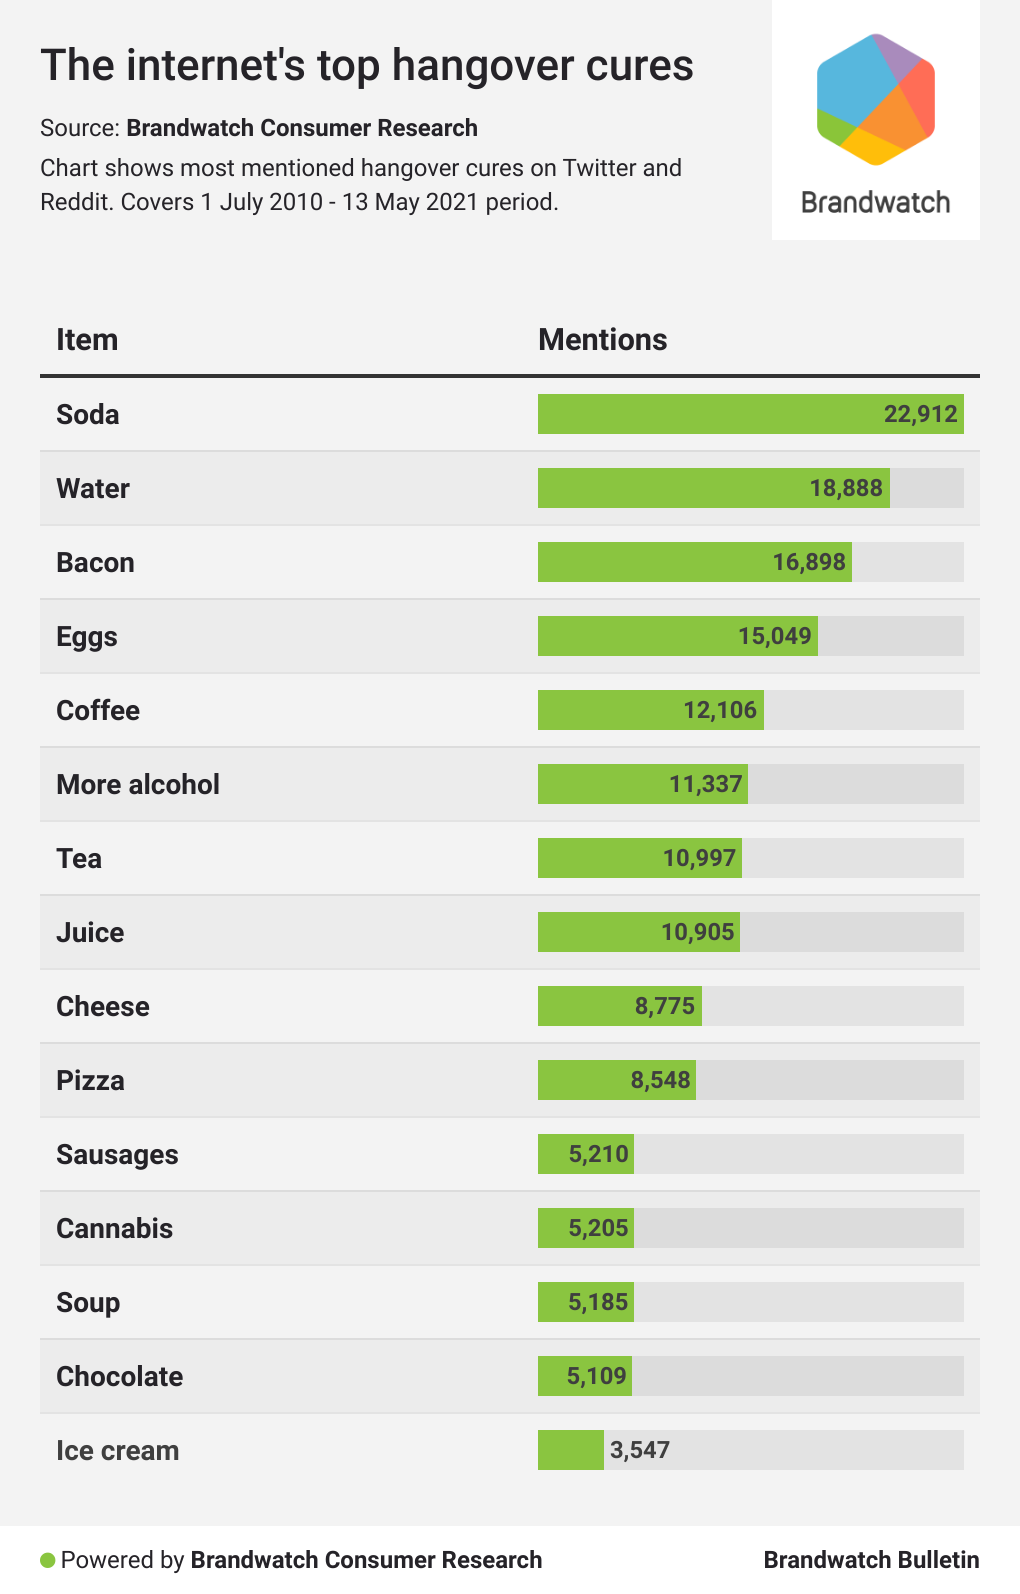Click the Brandwatch hexagon logo
The height and width of the screenshot is (1594, 1020).
875,99
